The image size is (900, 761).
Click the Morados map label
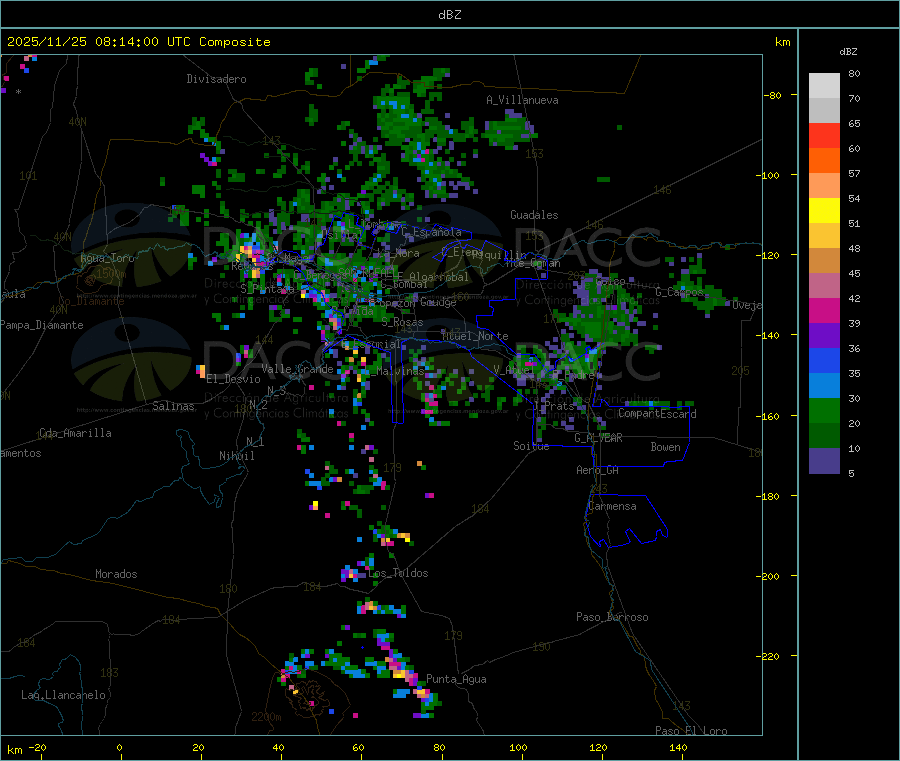(x=116, y=574)
